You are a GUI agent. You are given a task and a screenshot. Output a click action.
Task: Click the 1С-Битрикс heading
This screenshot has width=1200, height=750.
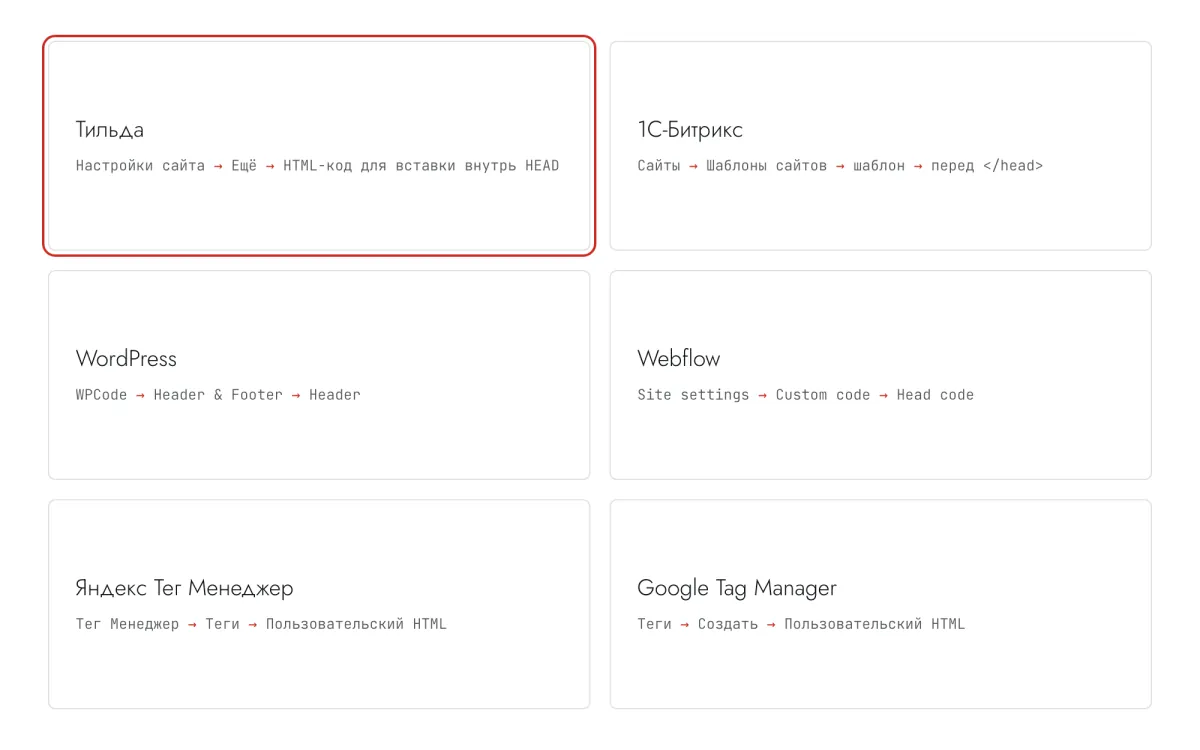[690, 130]
